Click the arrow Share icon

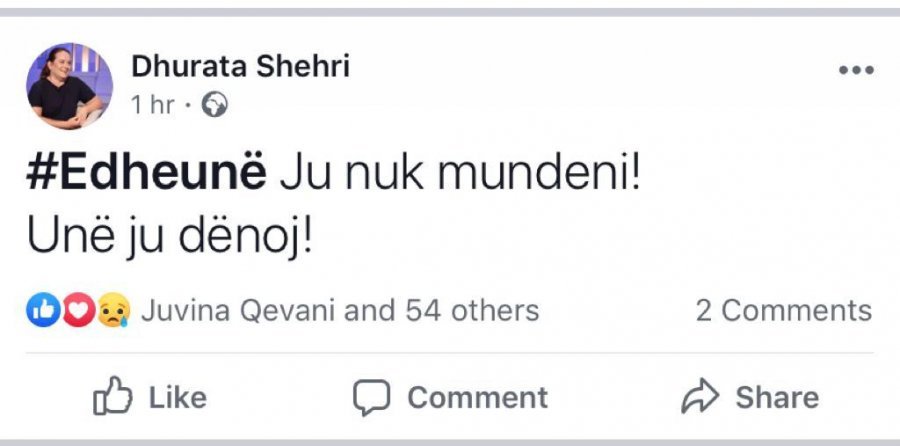700,398
